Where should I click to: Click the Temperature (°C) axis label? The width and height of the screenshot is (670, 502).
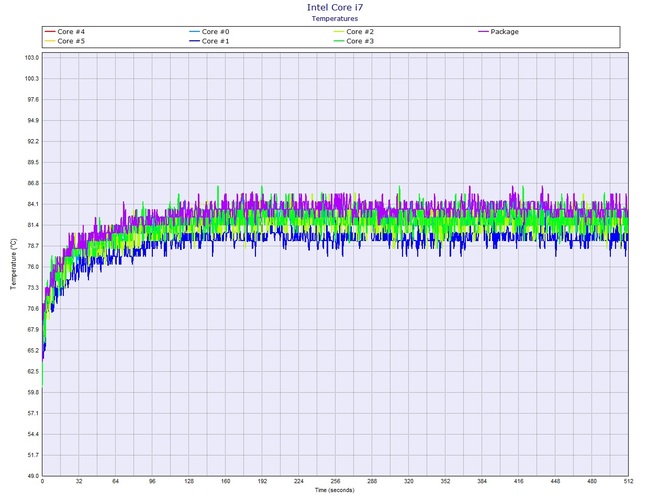pyautogui.click(x=14, y=264)
